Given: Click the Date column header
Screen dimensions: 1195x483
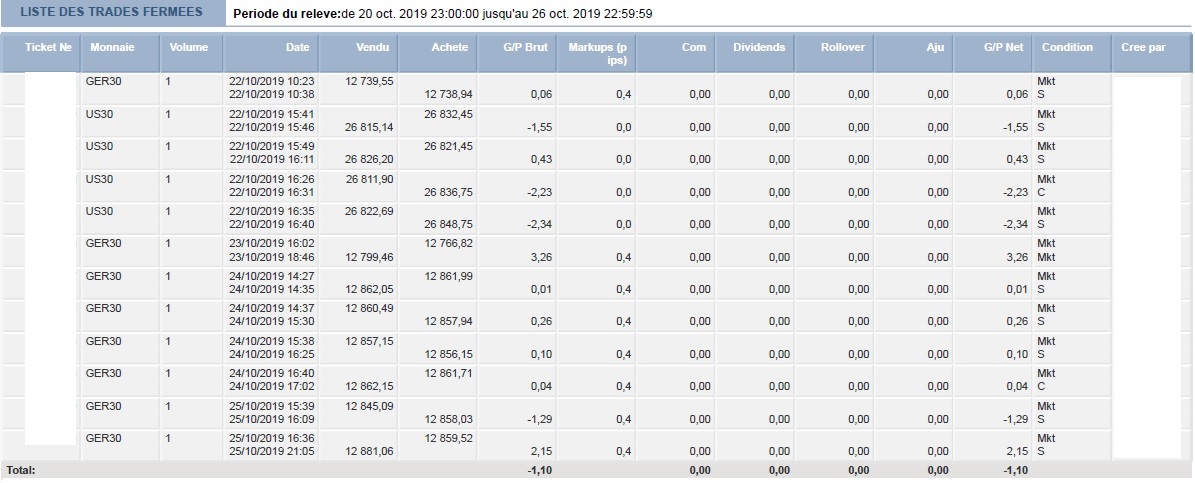Looking at the screenshot, I should coord(271,53).
